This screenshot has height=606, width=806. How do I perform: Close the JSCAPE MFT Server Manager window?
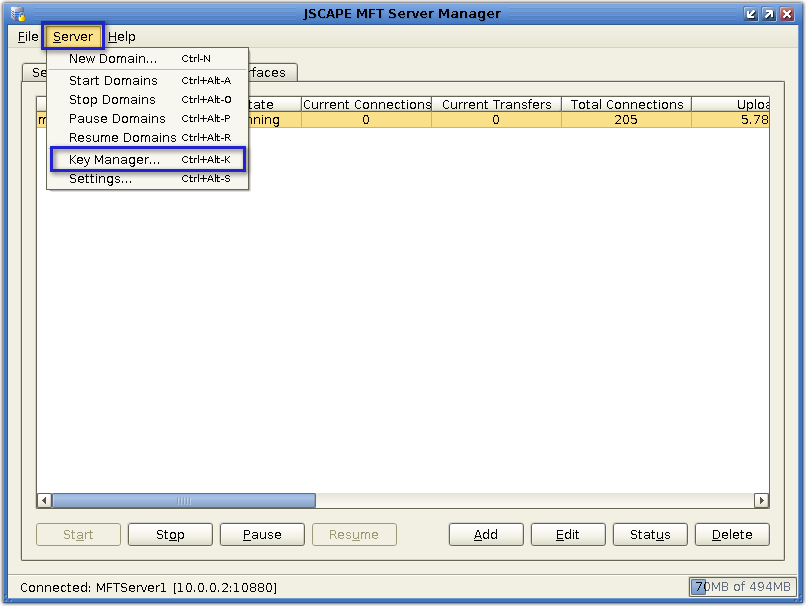787,14
